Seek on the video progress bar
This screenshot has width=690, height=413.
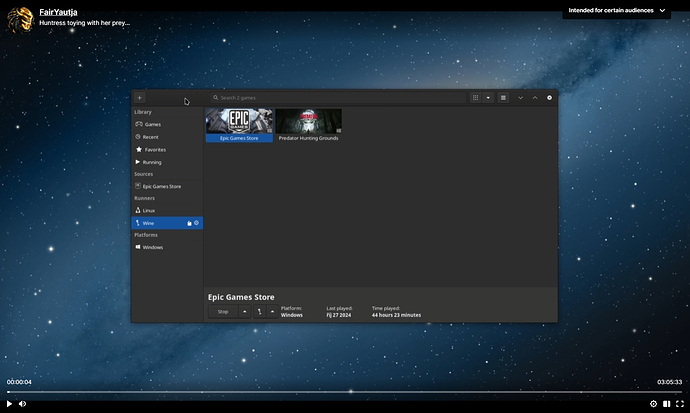pos(345,391)
